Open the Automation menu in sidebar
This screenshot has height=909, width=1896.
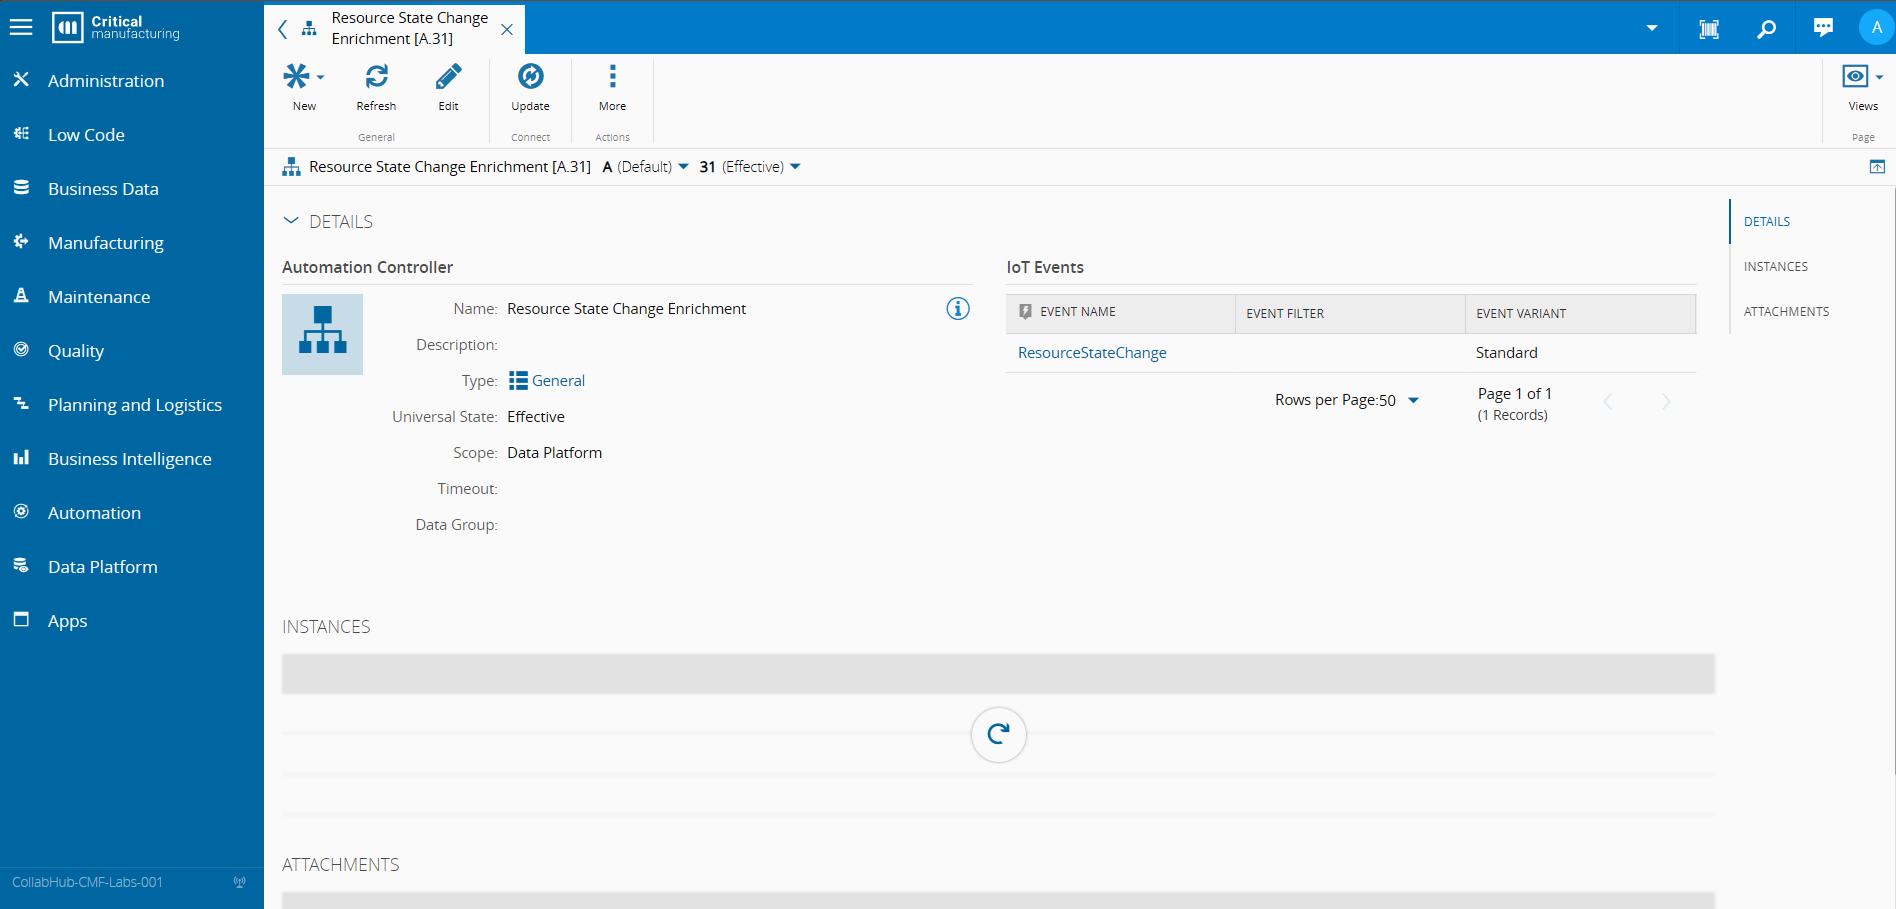pos(94,513)
